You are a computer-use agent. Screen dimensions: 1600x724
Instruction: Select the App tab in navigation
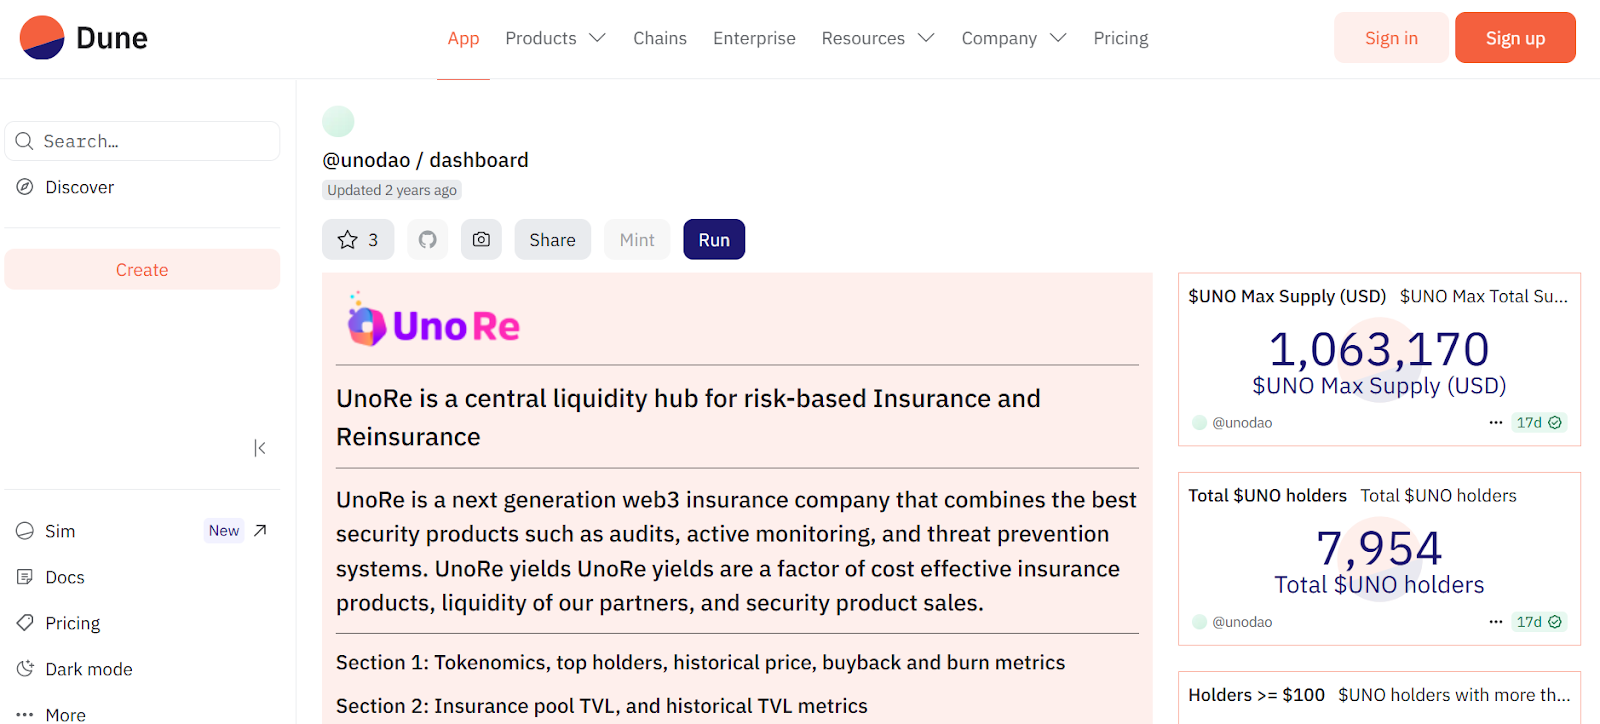(463, 38)
